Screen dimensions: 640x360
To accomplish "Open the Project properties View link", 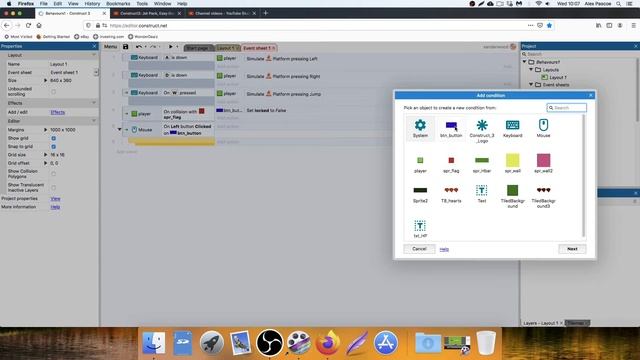I will [55, 199].
